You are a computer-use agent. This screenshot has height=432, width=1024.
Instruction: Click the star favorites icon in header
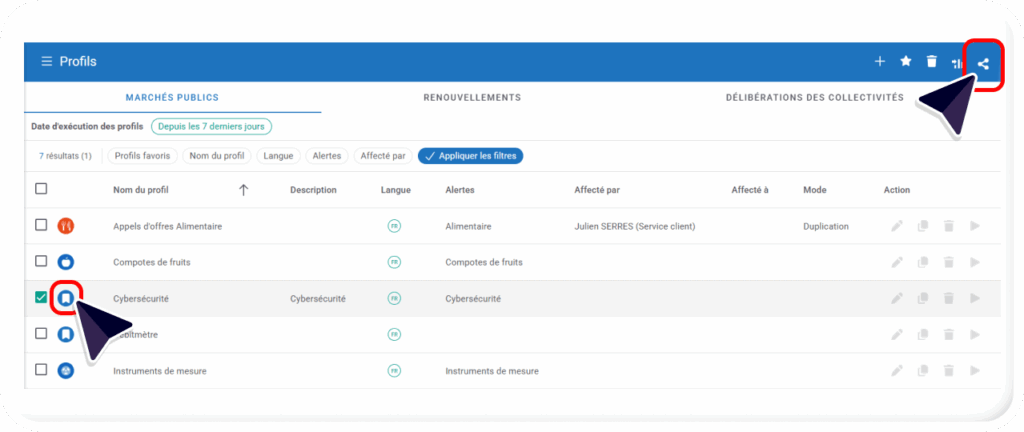(x=906, y=62)
